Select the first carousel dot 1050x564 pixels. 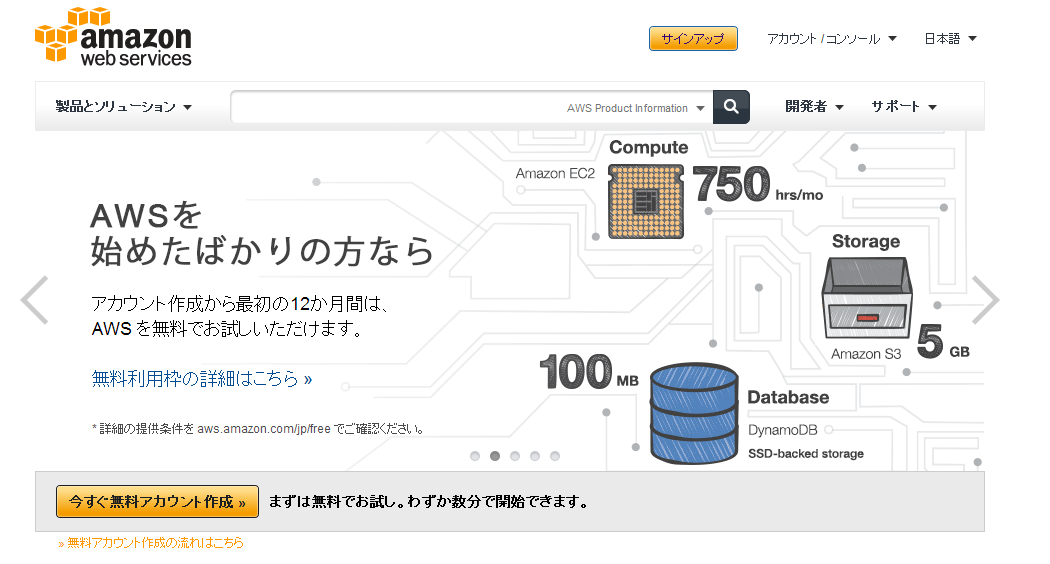pyautogui.click(x=475, y=456)
